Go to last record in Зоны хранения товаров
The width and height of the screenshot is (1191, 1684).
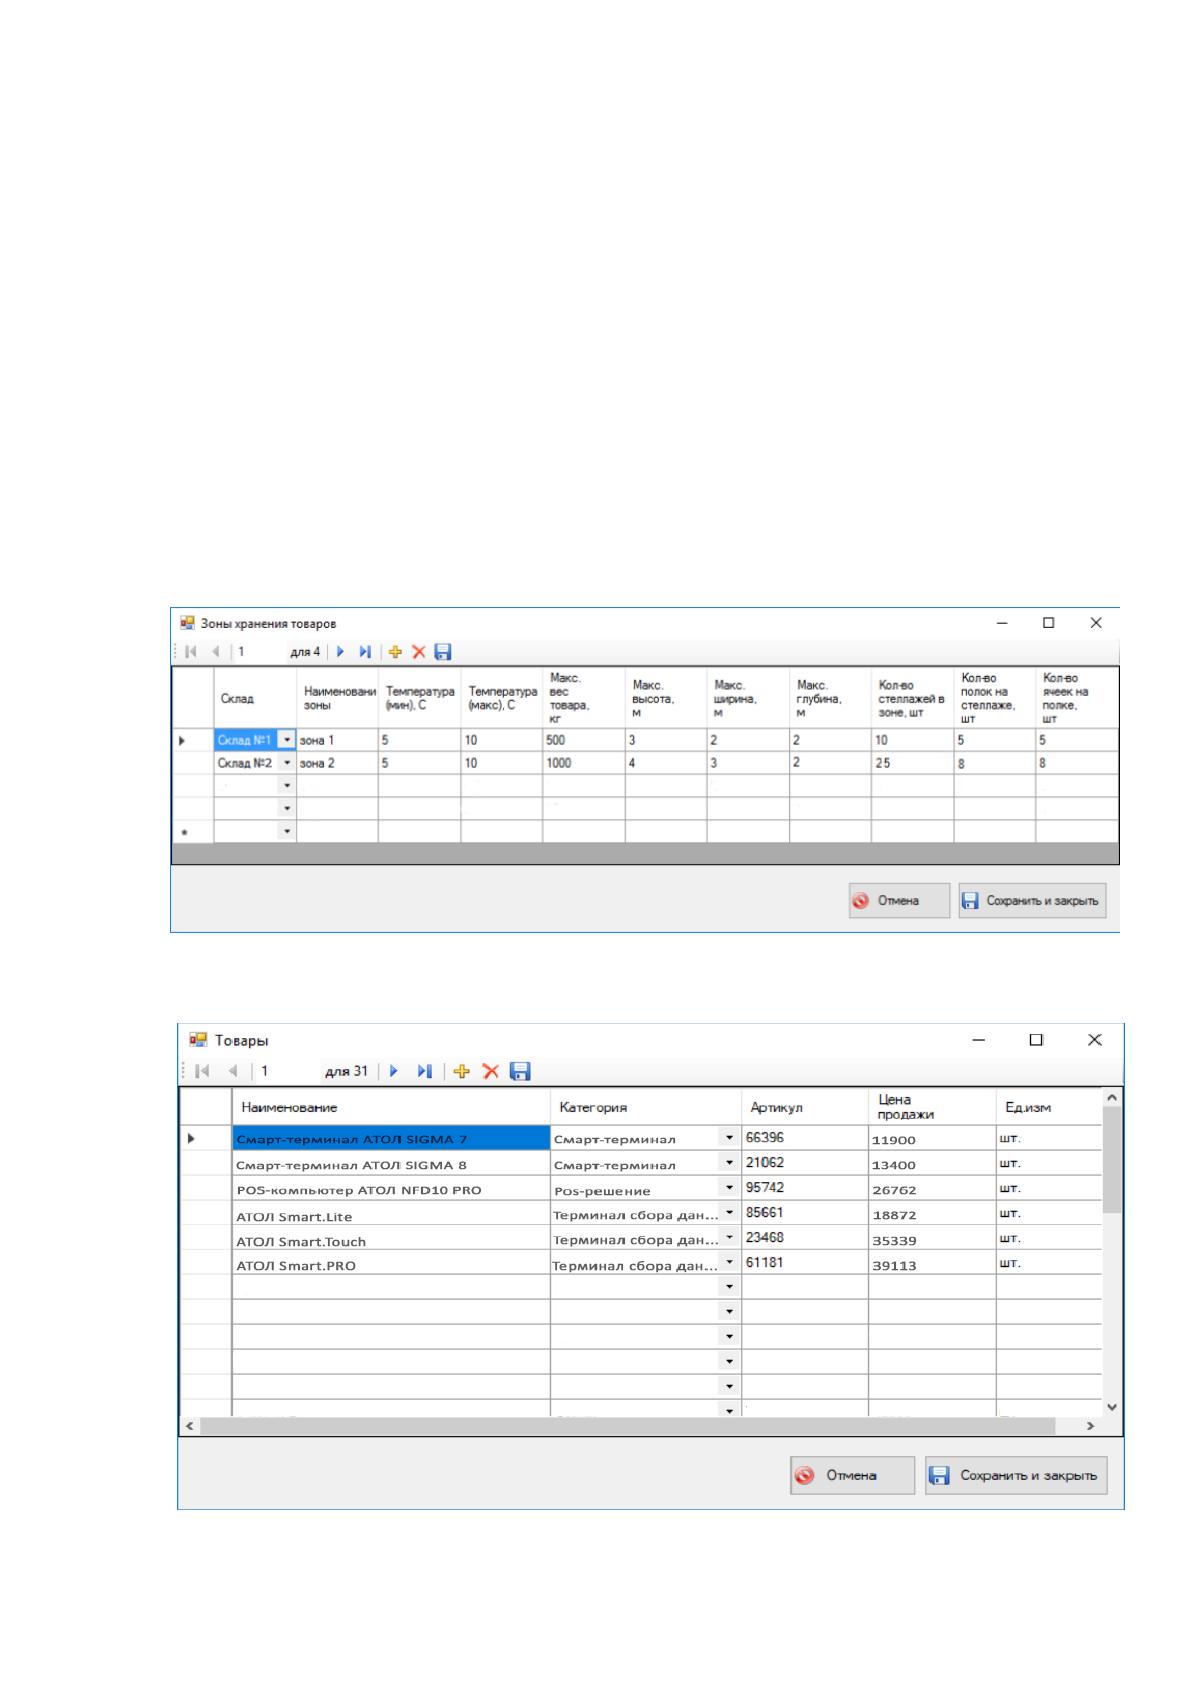point(365,652)
